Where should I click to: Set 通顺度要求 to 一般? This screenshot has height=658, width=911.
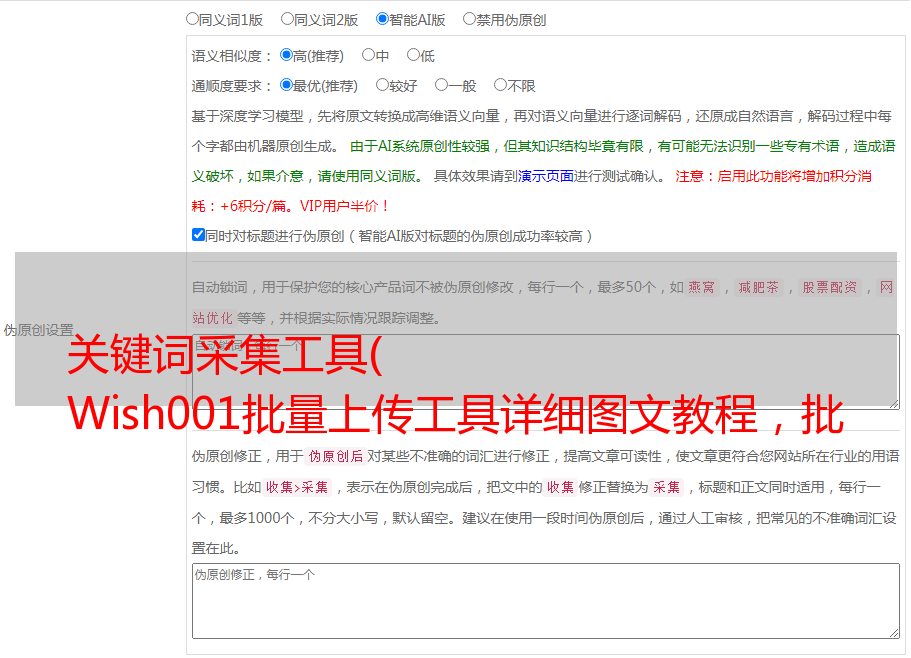tap(441, 85)
